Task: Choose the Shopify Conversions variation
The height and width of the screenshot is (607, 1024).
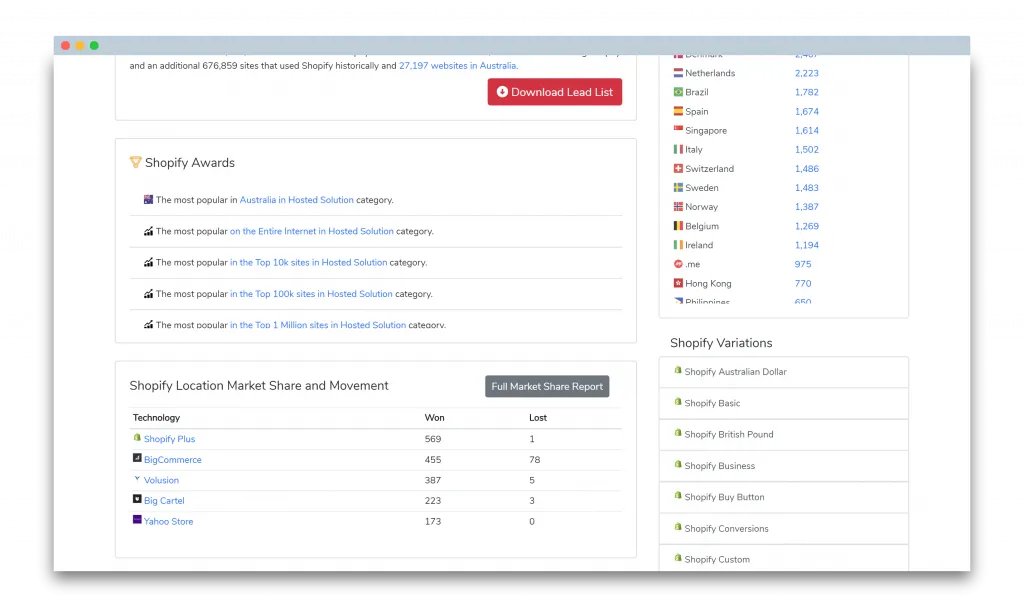Action: [726, 528]
